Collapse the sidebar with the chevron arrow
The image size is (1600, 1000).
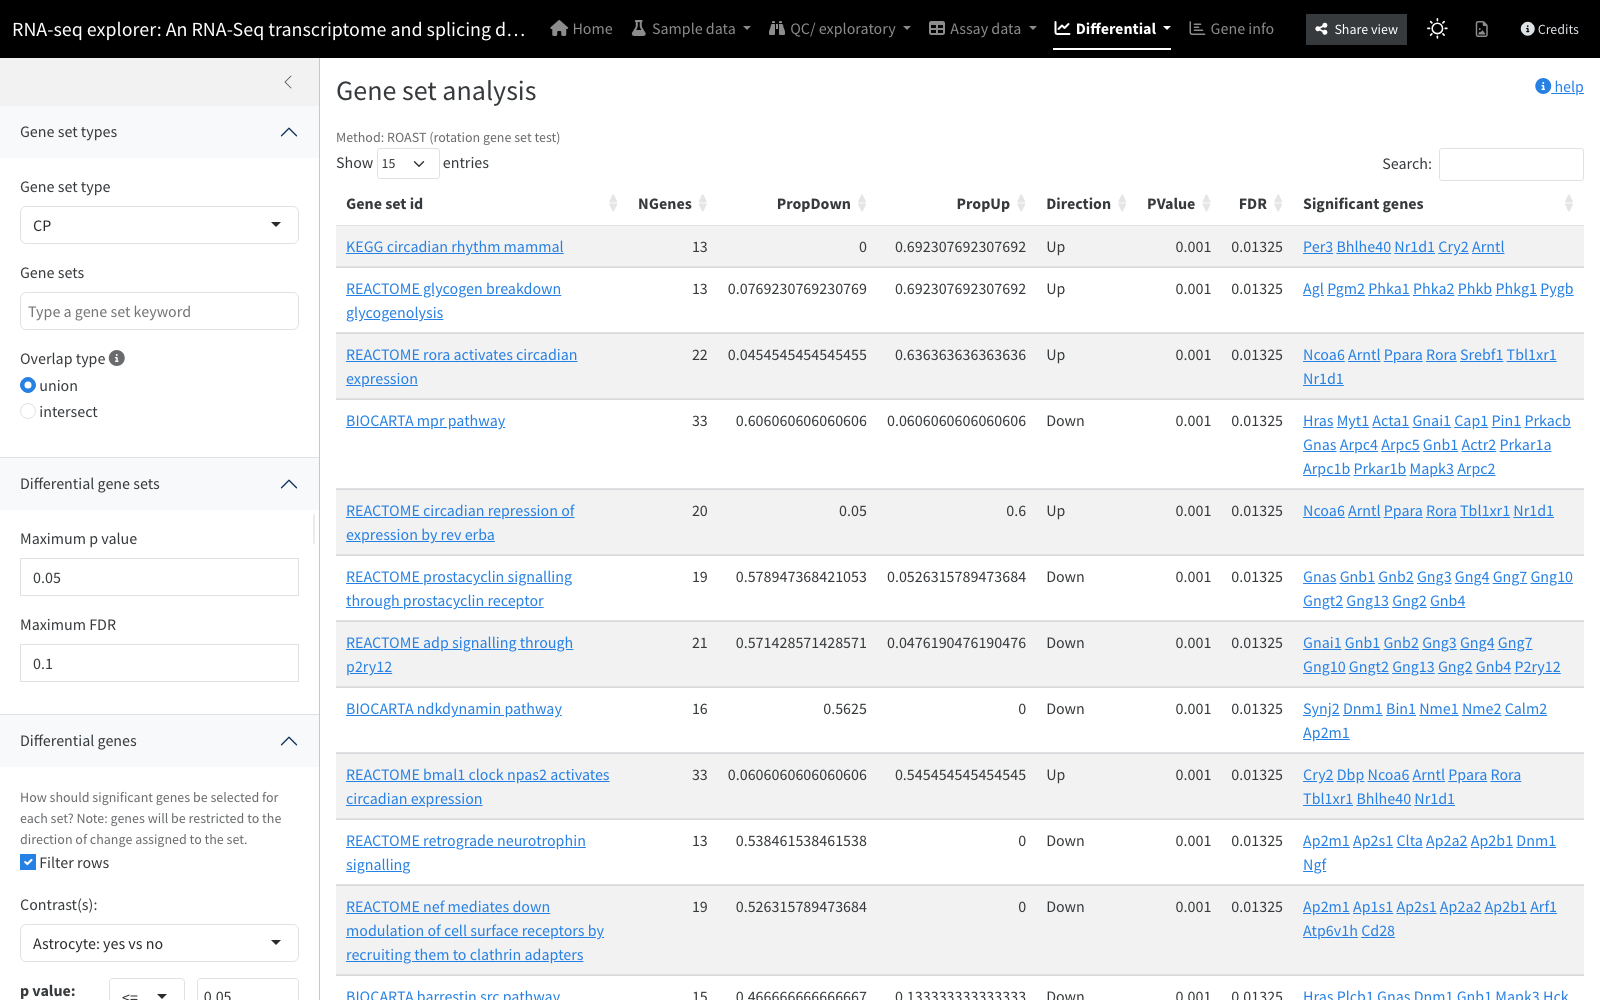(288, 82)
